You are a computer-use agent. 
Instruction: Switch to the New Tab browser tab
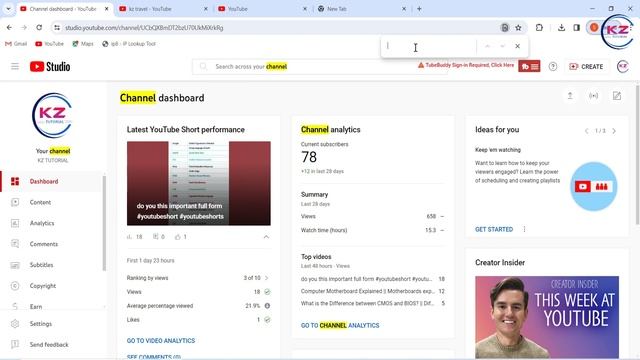(362, 9)
